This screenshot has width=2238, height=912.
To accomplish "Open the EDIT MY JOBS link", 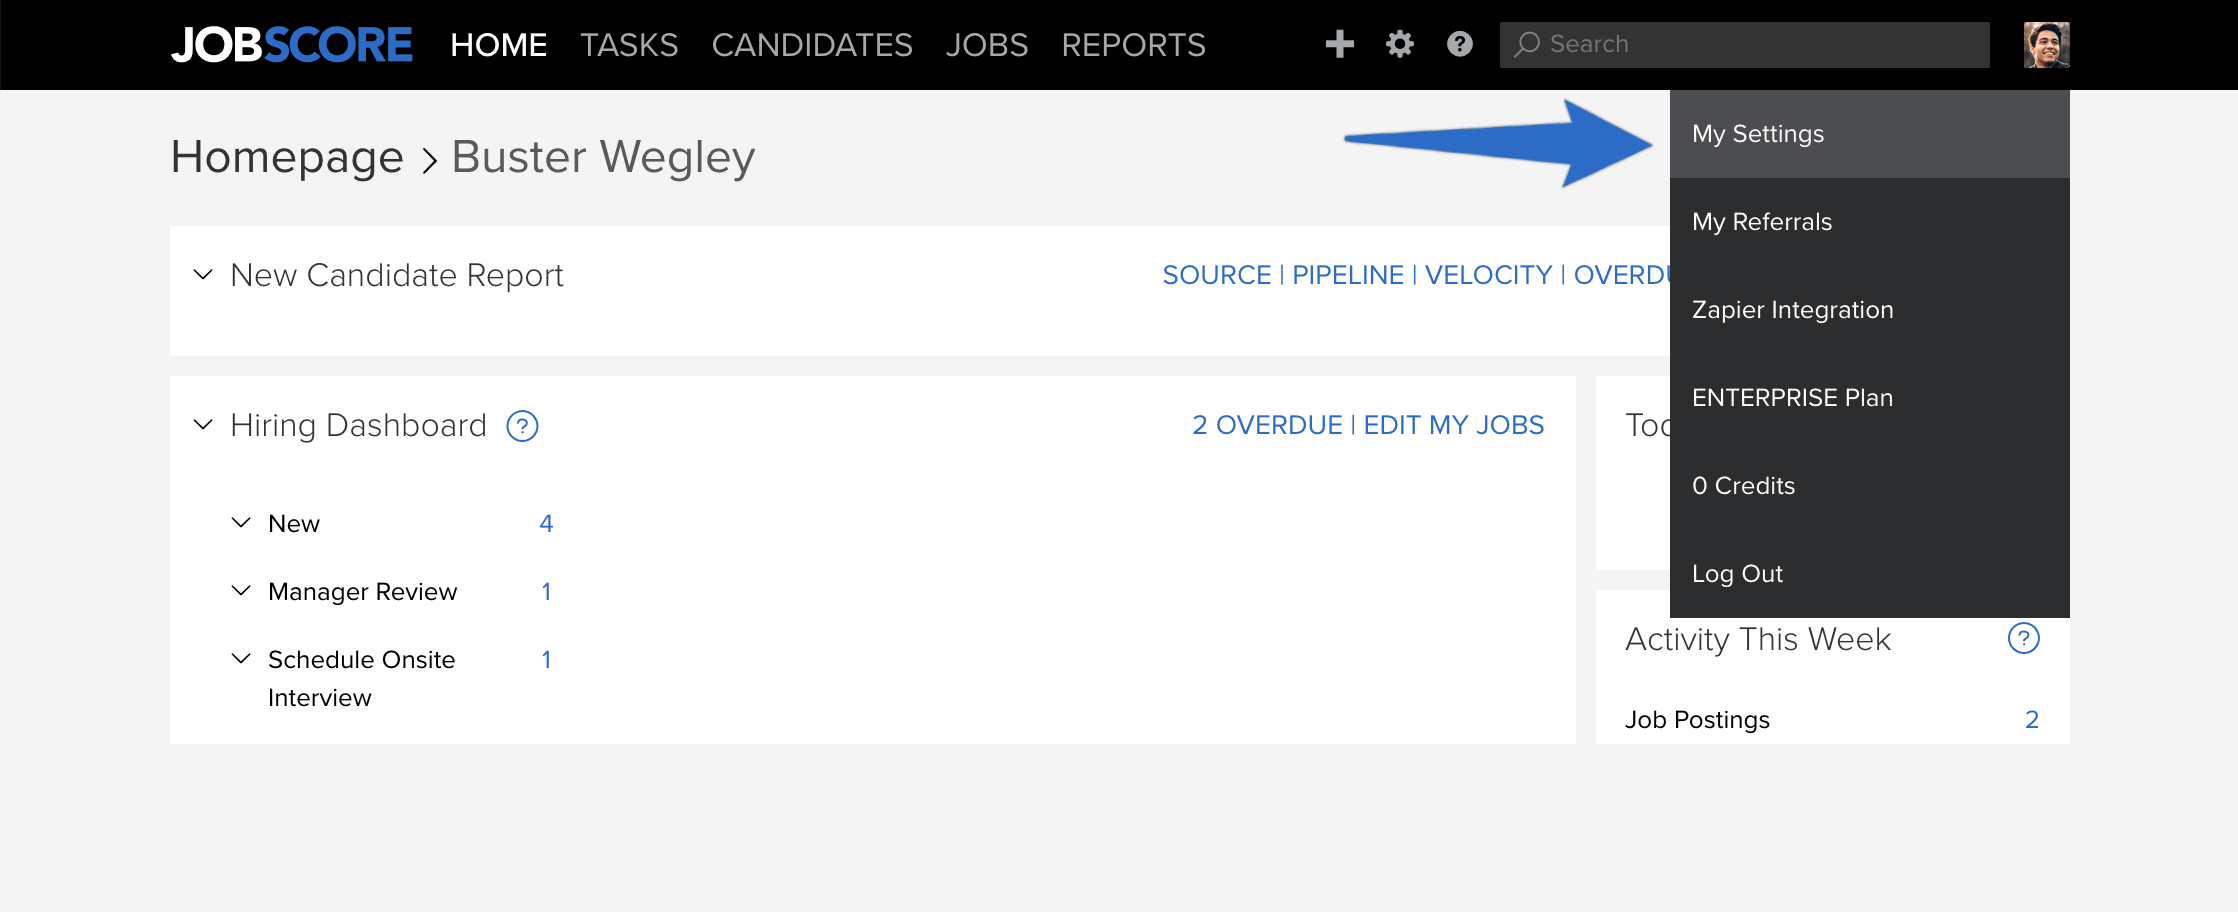I will click(1454, 425).
